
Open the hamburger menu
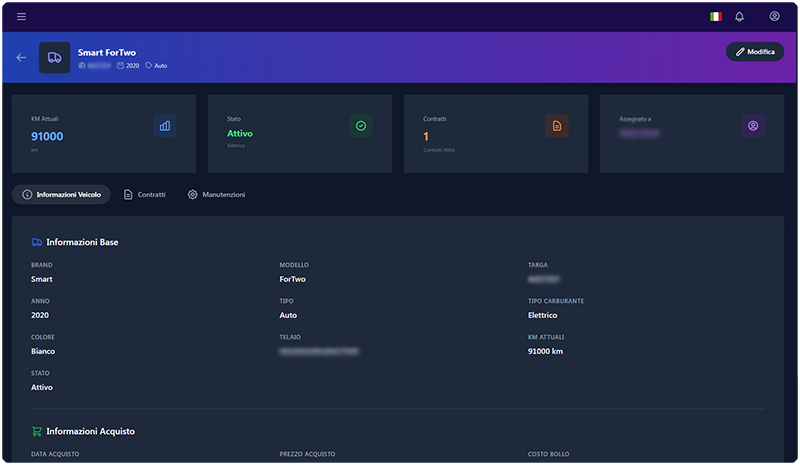pyautogui.click(x=22, y=16)
